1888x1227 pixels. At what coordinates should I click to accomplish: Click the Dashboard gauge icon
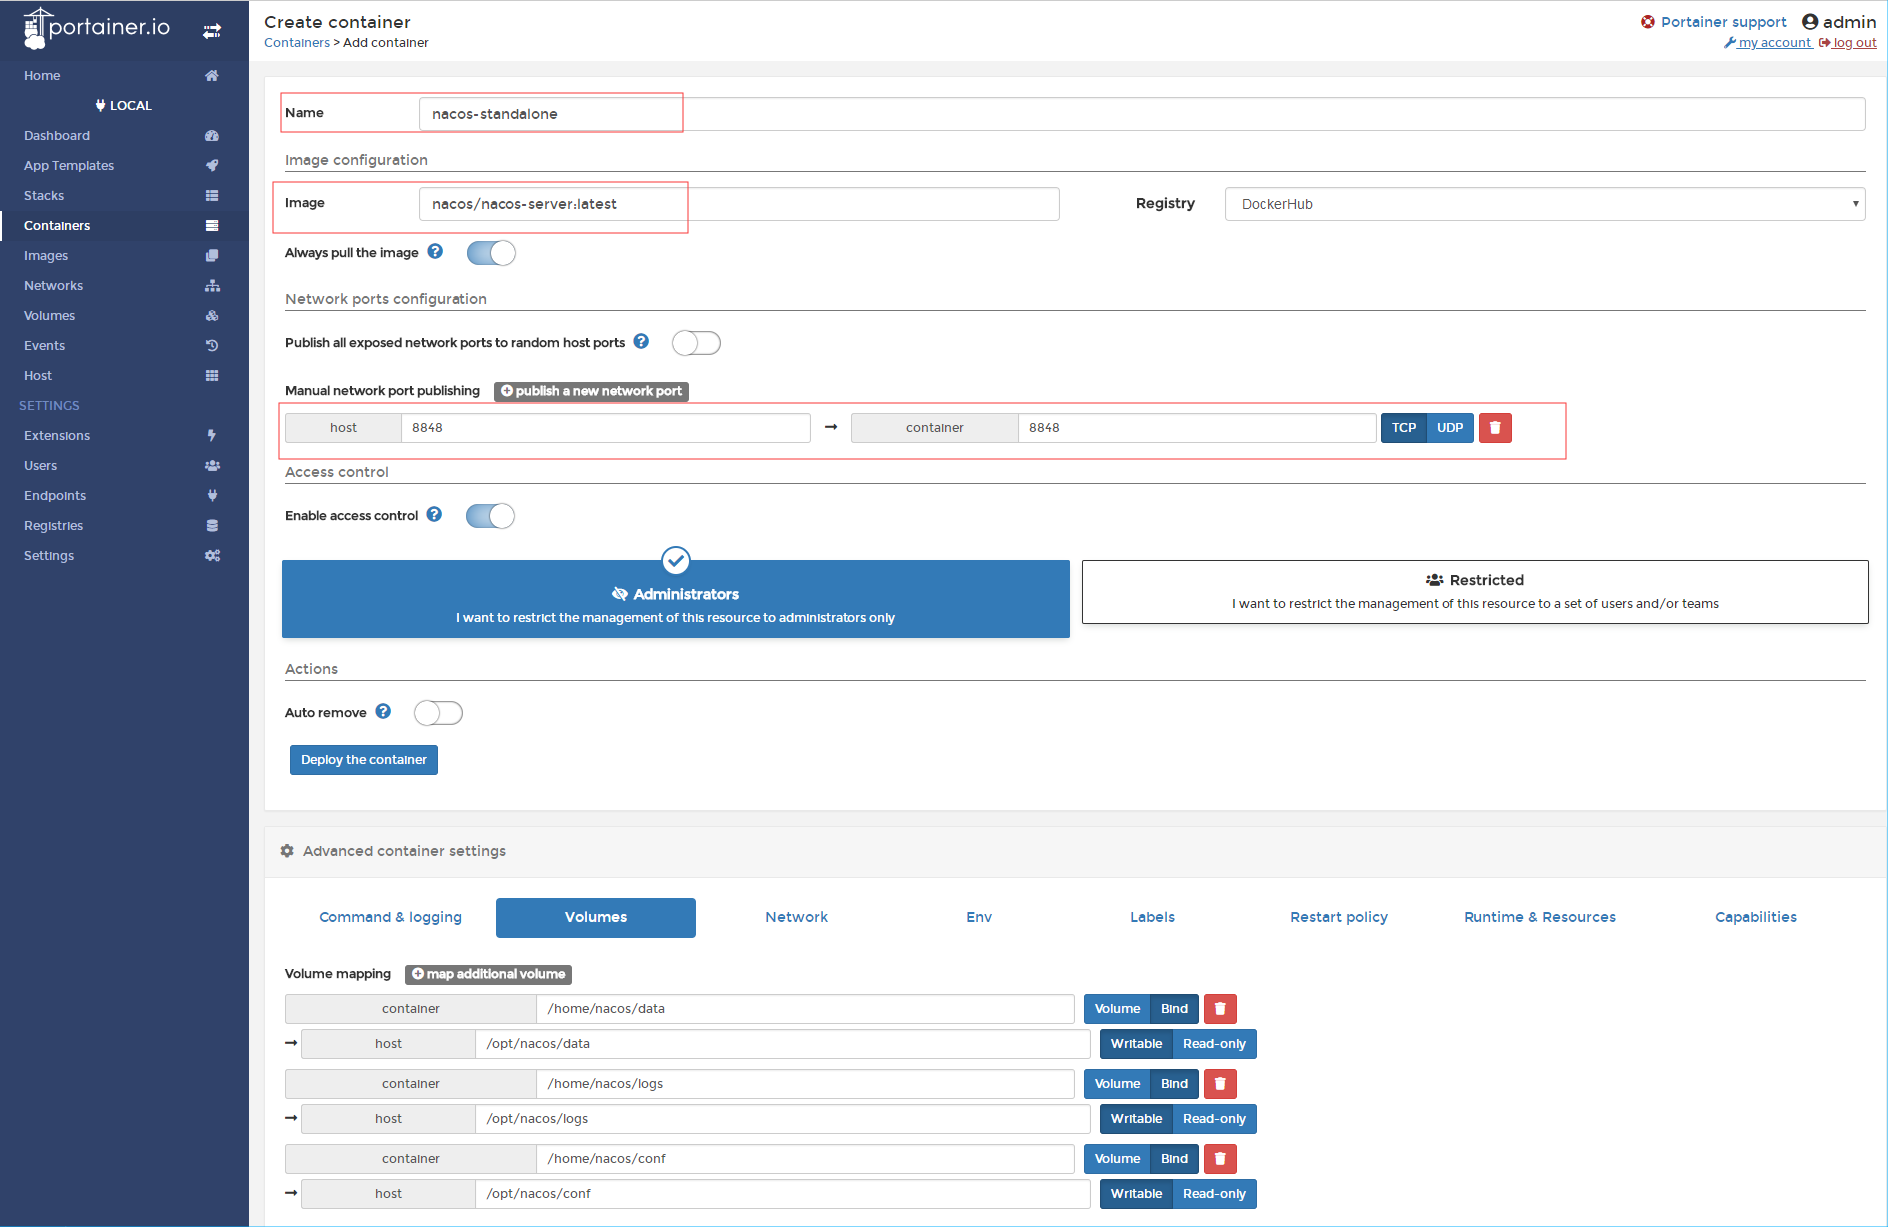212,136
